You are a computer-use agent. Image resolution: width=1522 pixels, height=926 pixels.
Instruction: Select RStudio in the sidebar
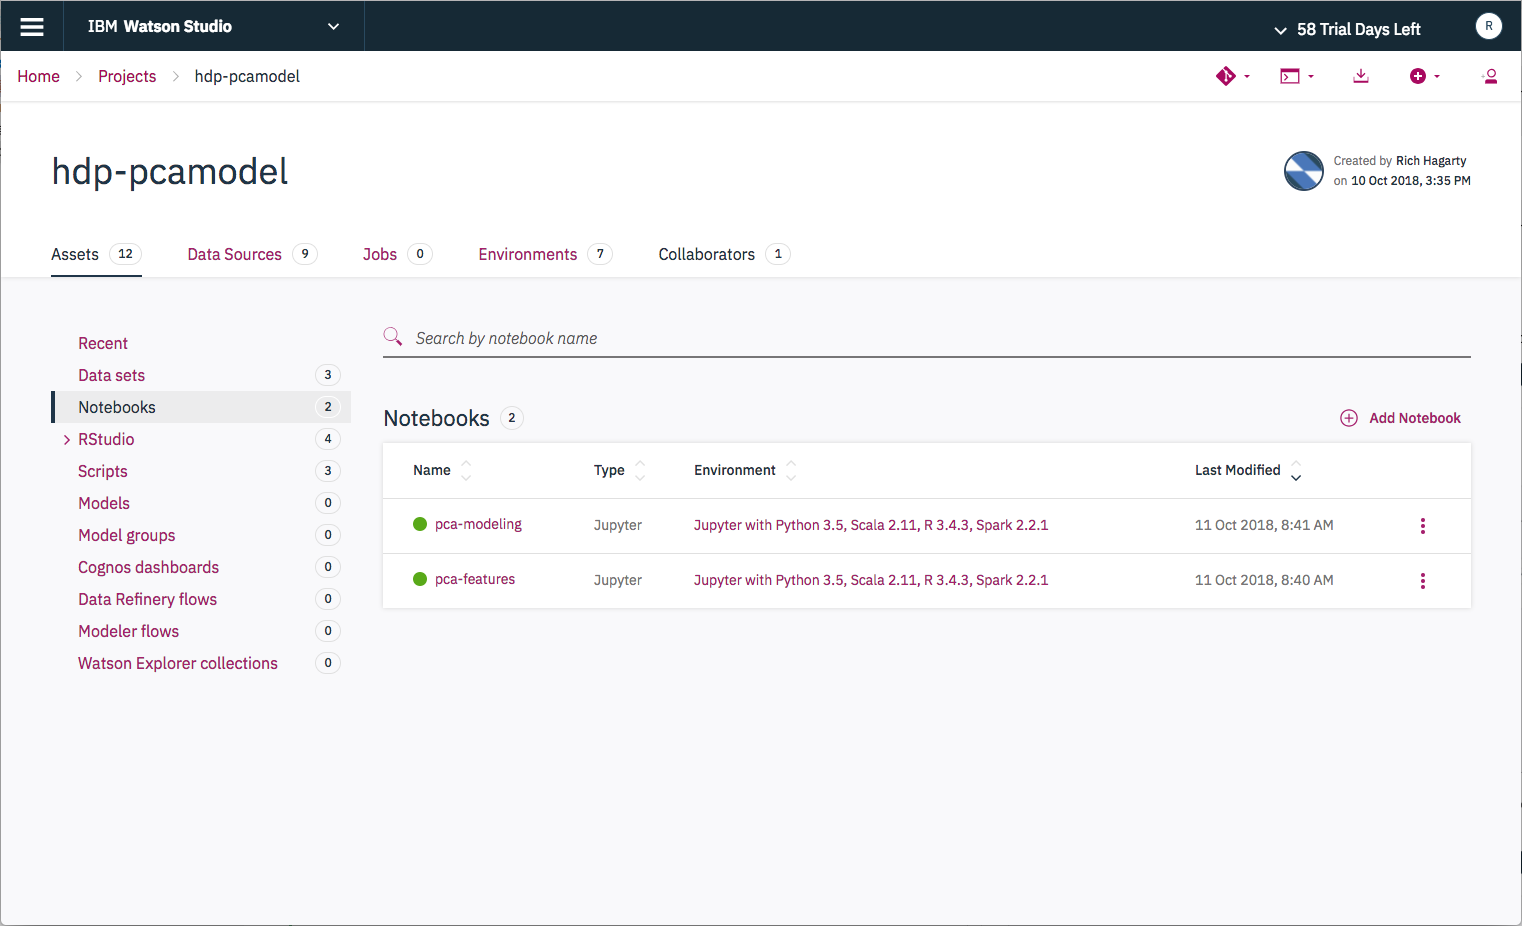pos(106,439)
